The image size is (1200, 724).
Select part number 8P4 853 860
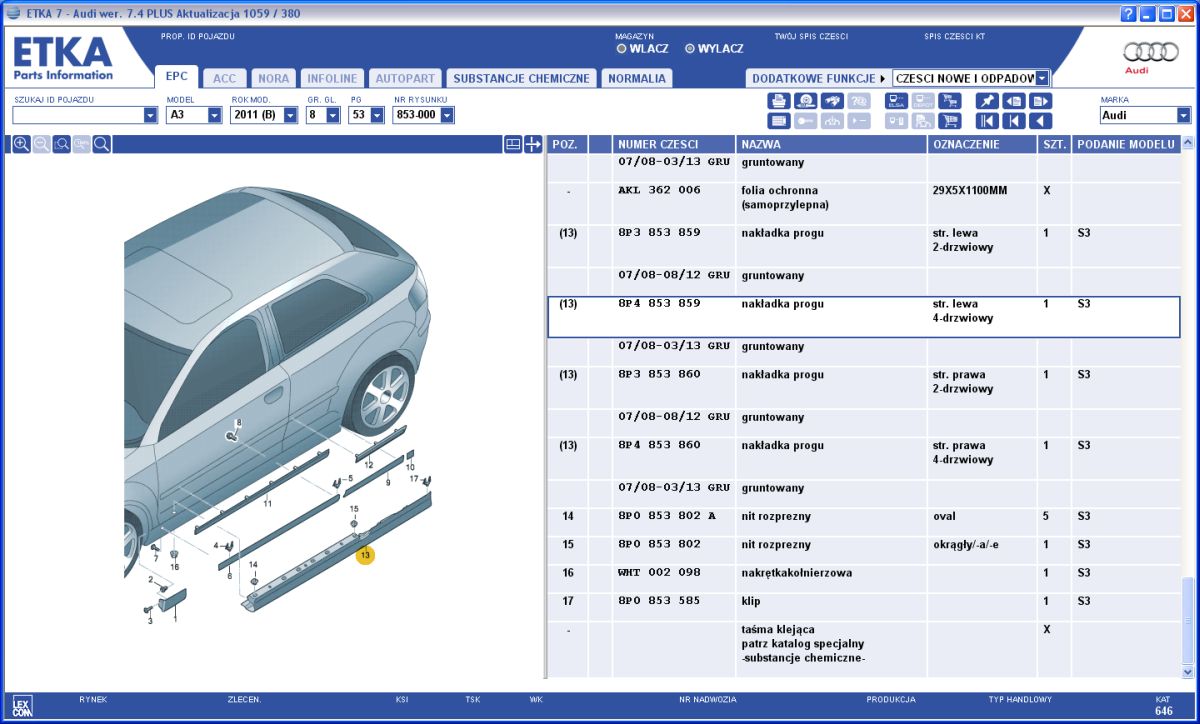pos(660,445)
